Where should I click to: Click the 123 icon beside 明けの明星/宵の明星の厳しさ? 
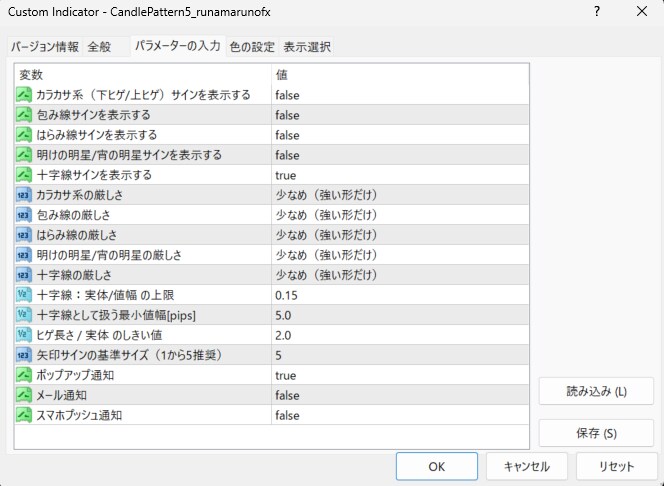click(24, 255)
